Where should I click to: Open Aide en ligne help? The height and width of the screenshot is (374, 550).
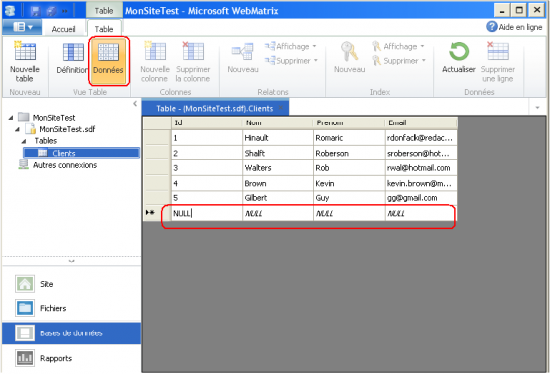[514, 27]
